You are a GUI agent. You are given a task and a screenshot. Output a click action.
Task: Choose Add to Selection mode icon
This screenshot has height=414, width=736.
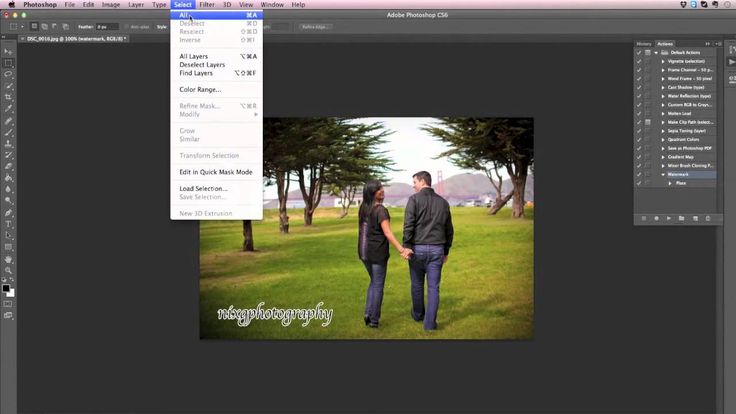click(x=45, y=27)
